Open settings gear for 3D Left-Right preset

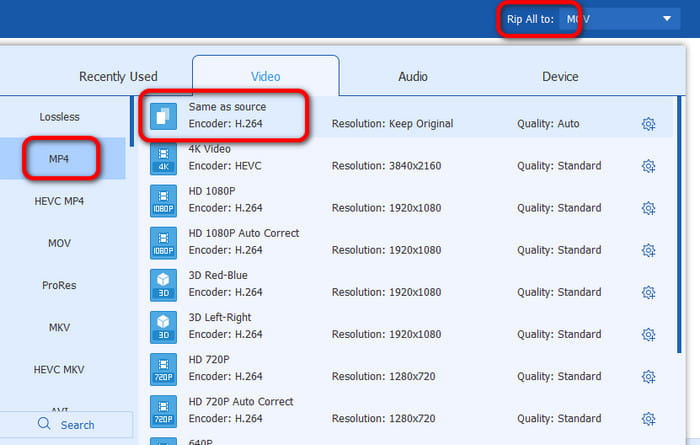648,334
